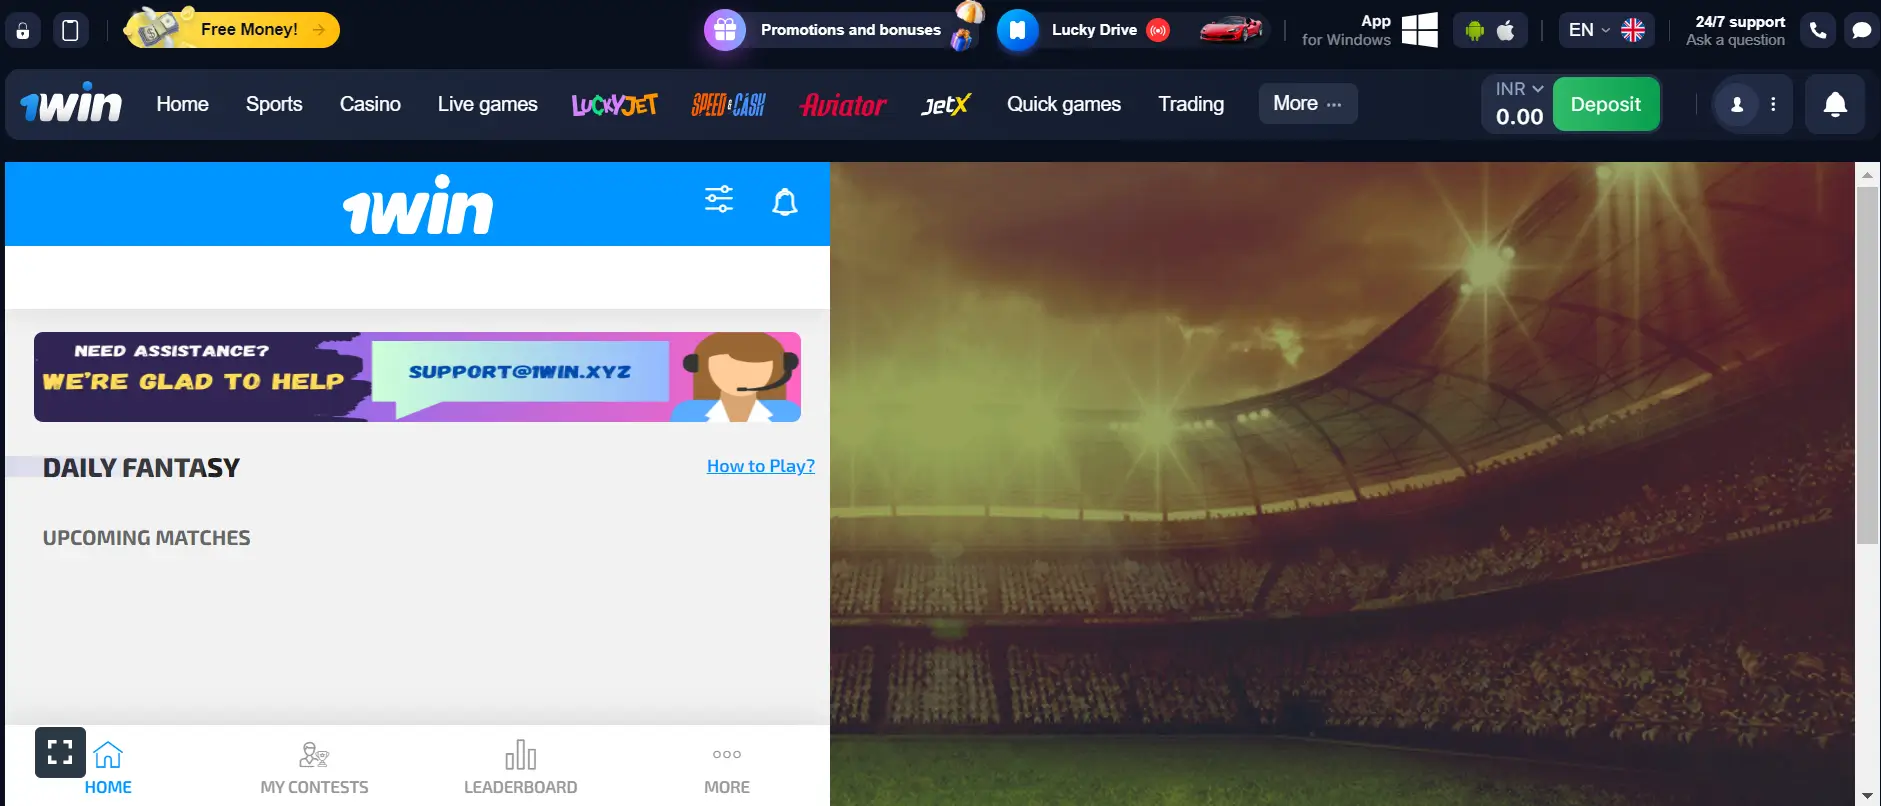Click the Android app icon
The height and width of the screenshot is (806, 1881).
[x=1474, y=31]
